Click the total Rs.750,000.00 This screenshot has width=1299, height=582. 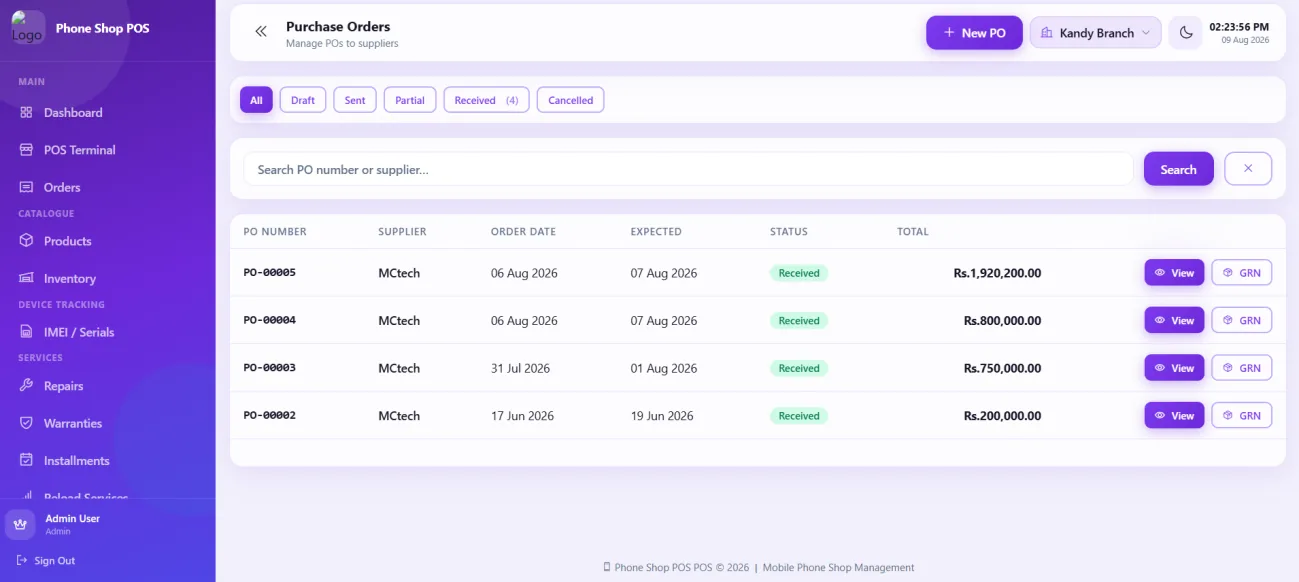point(1002,368)
